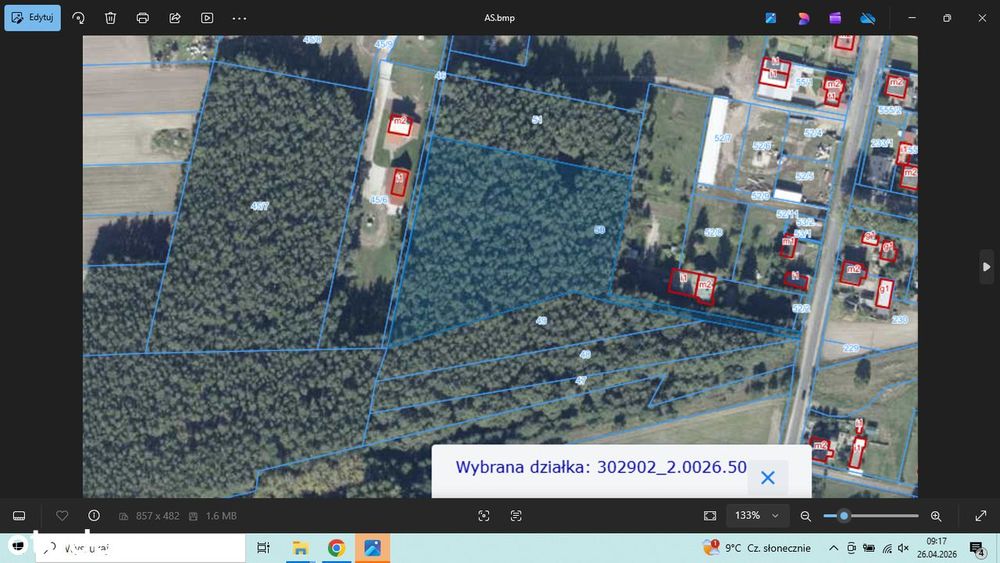
Task: Open Google Chrome from the taskbar
Action: pos(336,548)
